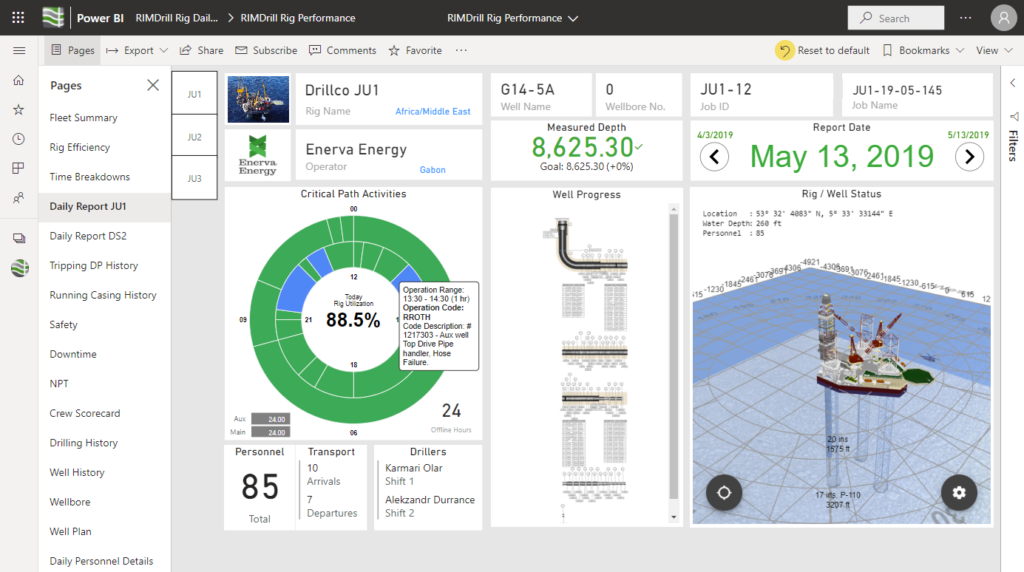This screenshot has height=572, width=1024.
Task: Open the Running Casing History page
Action: tap(104, 295)
